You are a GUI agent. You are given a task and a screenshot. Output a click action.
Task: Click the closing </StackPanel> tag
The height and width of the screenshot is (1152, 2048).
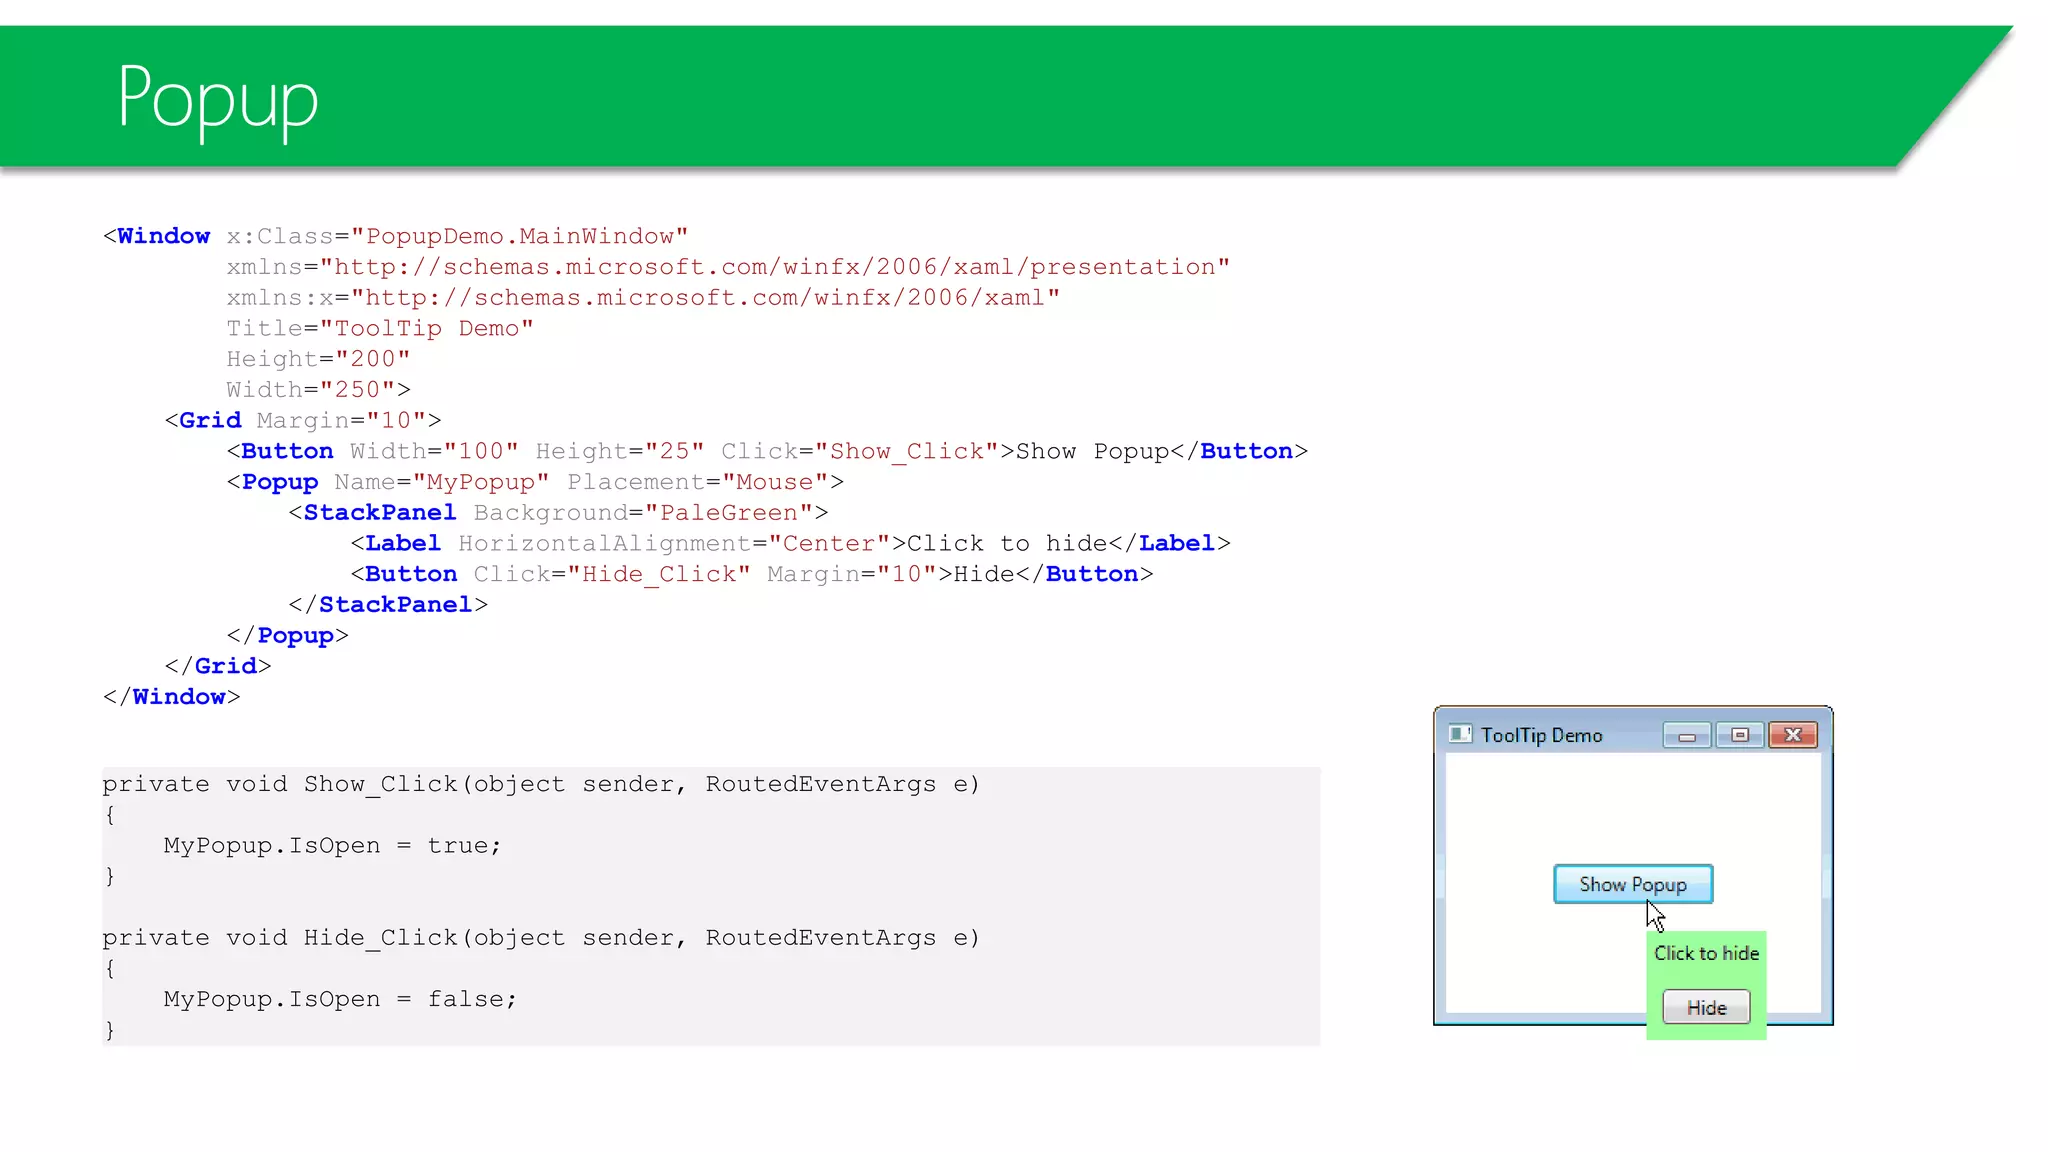[388, 605]
